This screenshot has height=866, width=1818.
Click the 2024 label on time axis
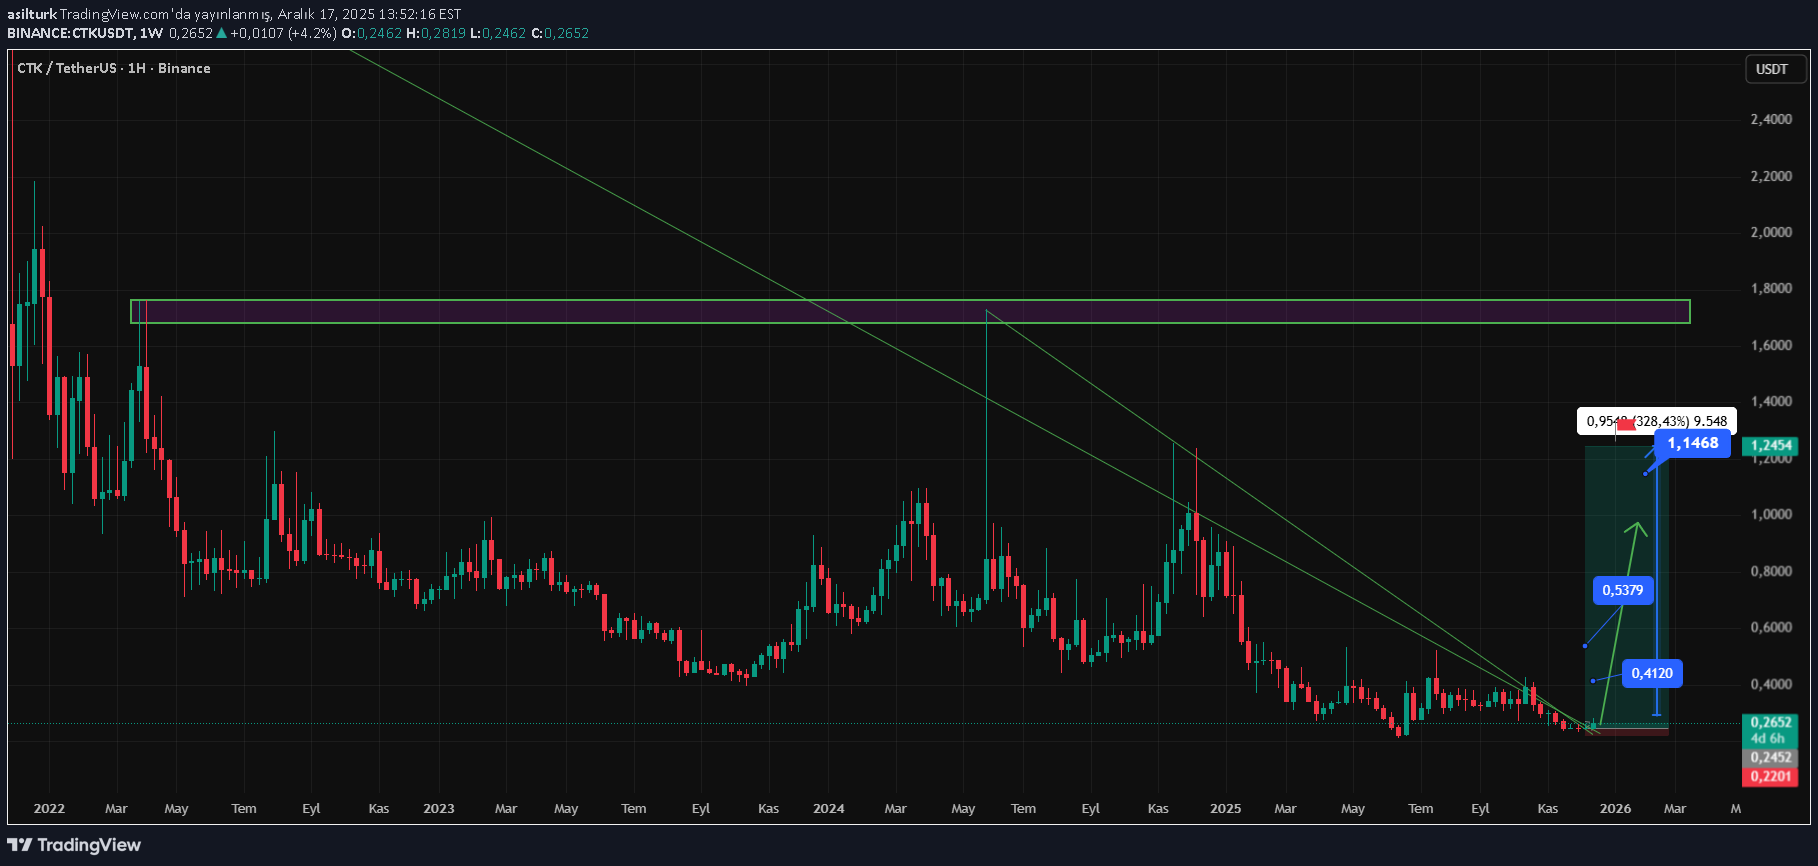(828, 808)
